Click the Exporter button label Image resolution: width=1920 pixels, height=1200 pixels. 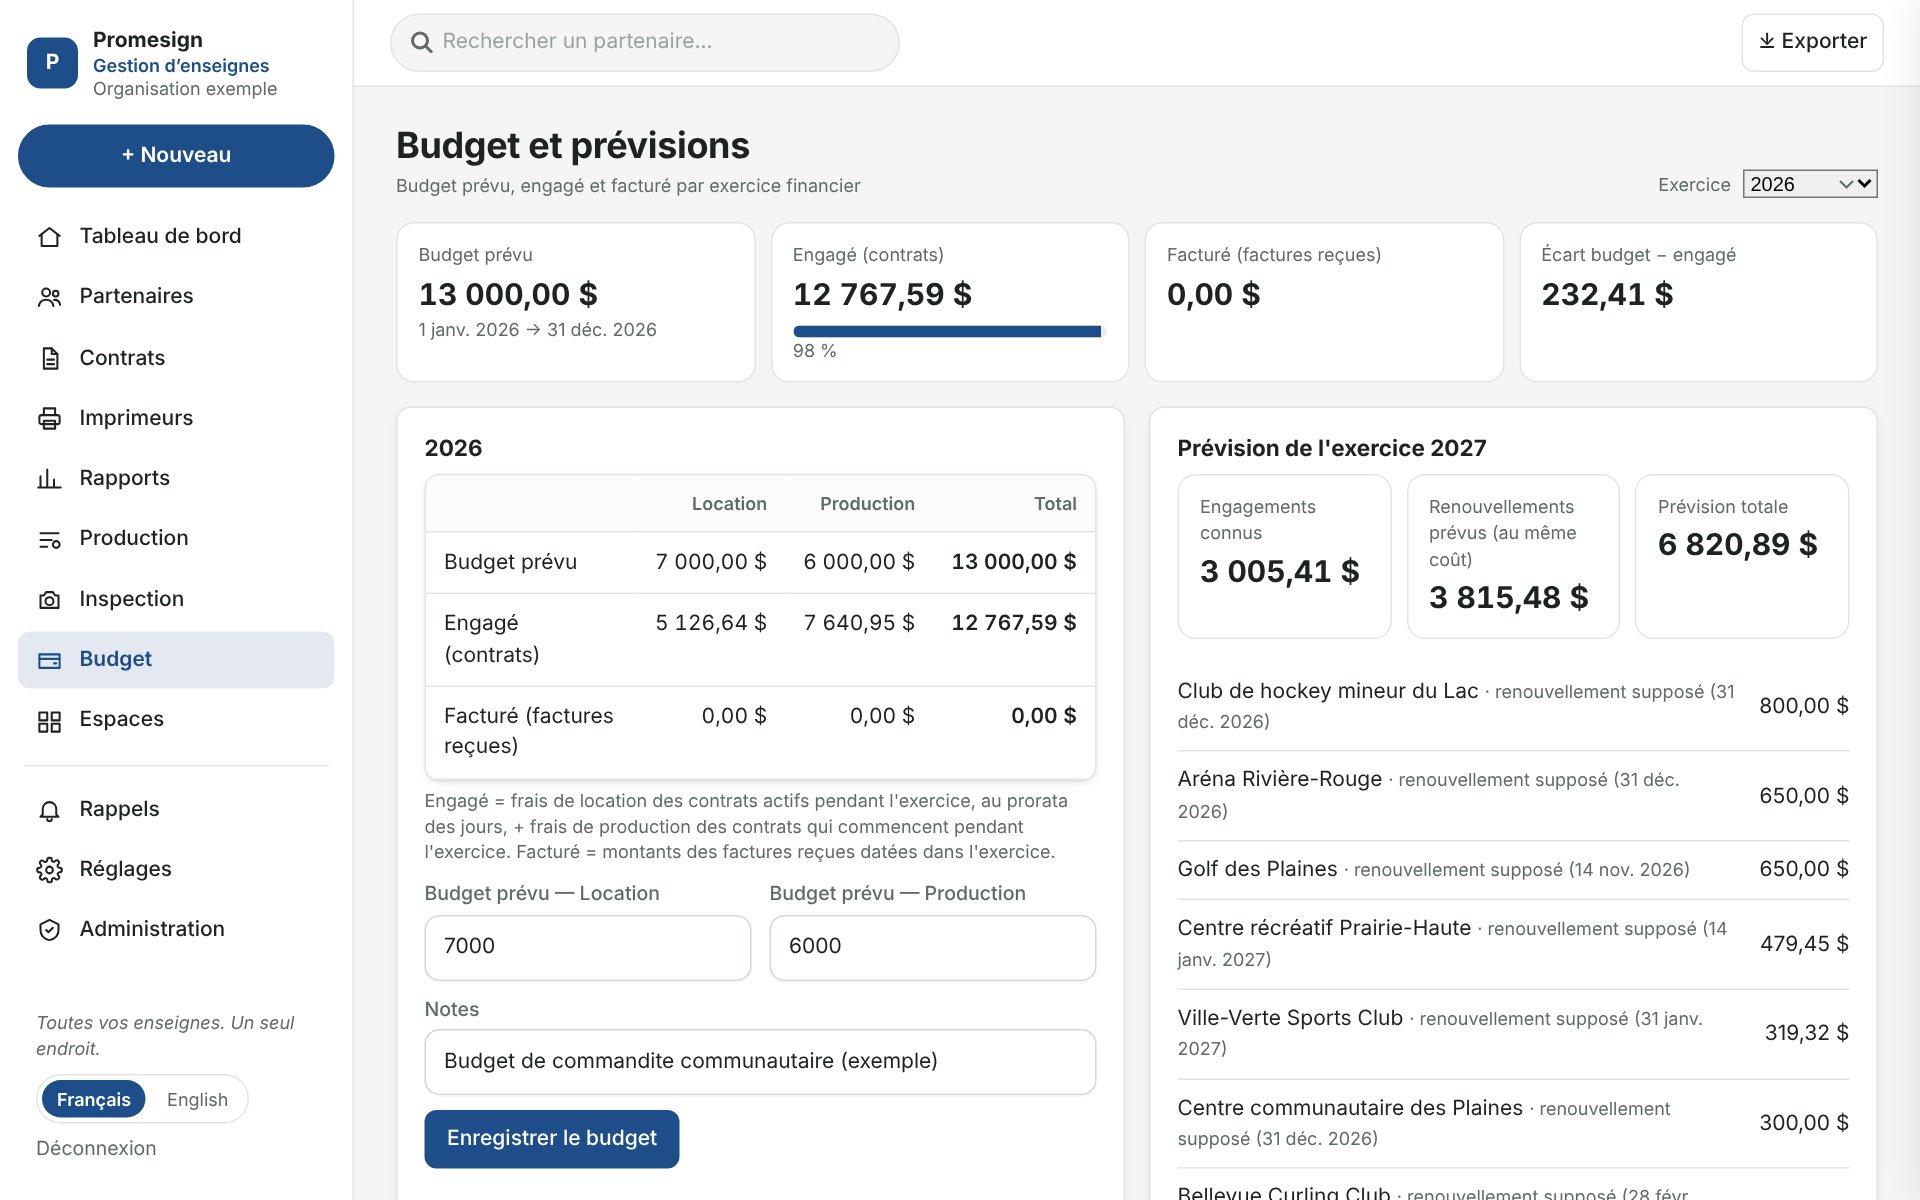(1824, 41)
